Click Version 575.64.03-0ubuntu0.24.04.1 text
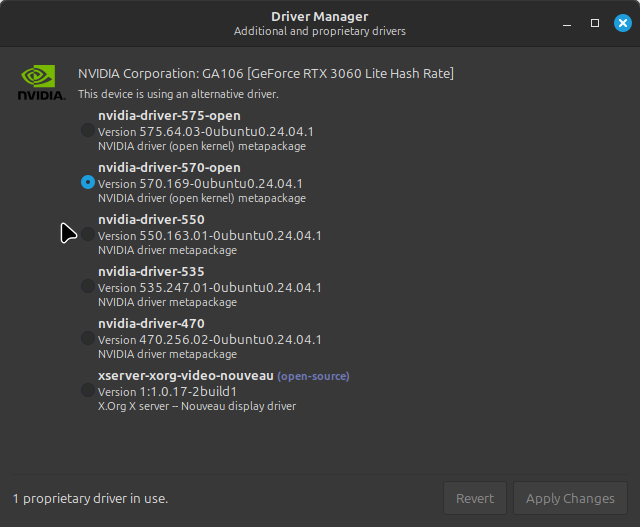The height and width of the screenshot is (527, 640). [x=206, y=132]
